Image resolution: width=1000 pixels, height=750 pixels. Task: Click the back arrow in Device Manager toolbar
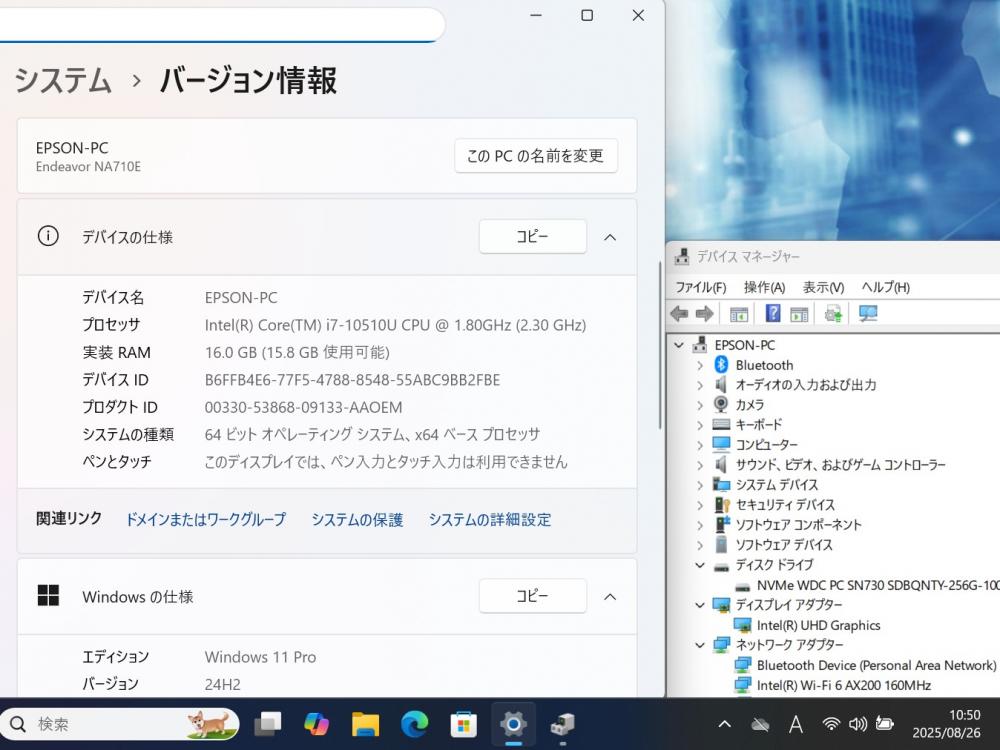pyautogui.click(x=679, y=314)
